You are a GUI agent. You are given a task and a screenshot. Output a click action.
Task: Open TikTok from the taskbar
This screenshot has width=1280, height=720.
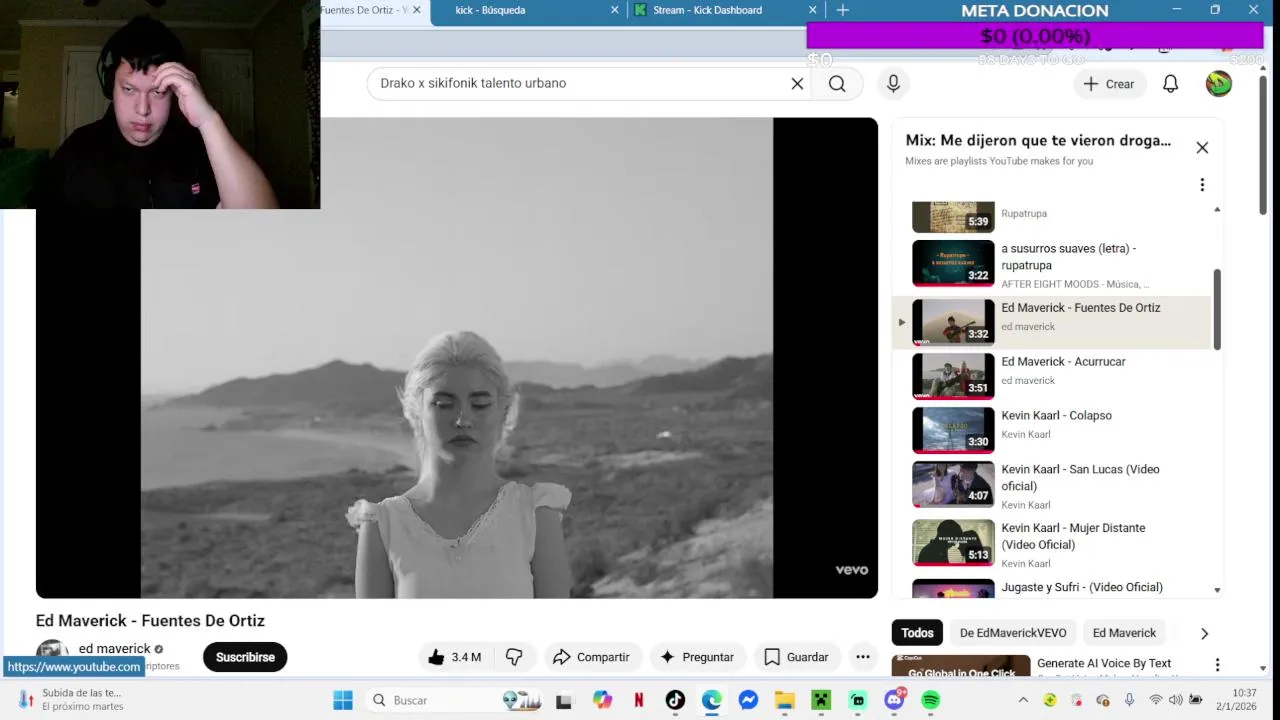[675, 700]
